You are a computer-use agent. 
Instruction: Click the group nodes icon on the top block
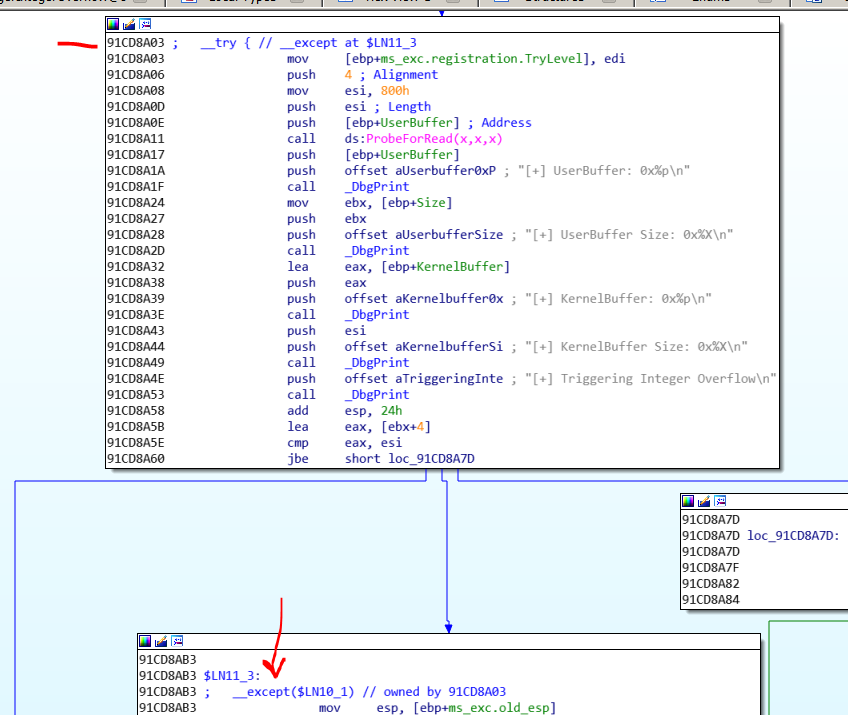[x=146, y=24]
